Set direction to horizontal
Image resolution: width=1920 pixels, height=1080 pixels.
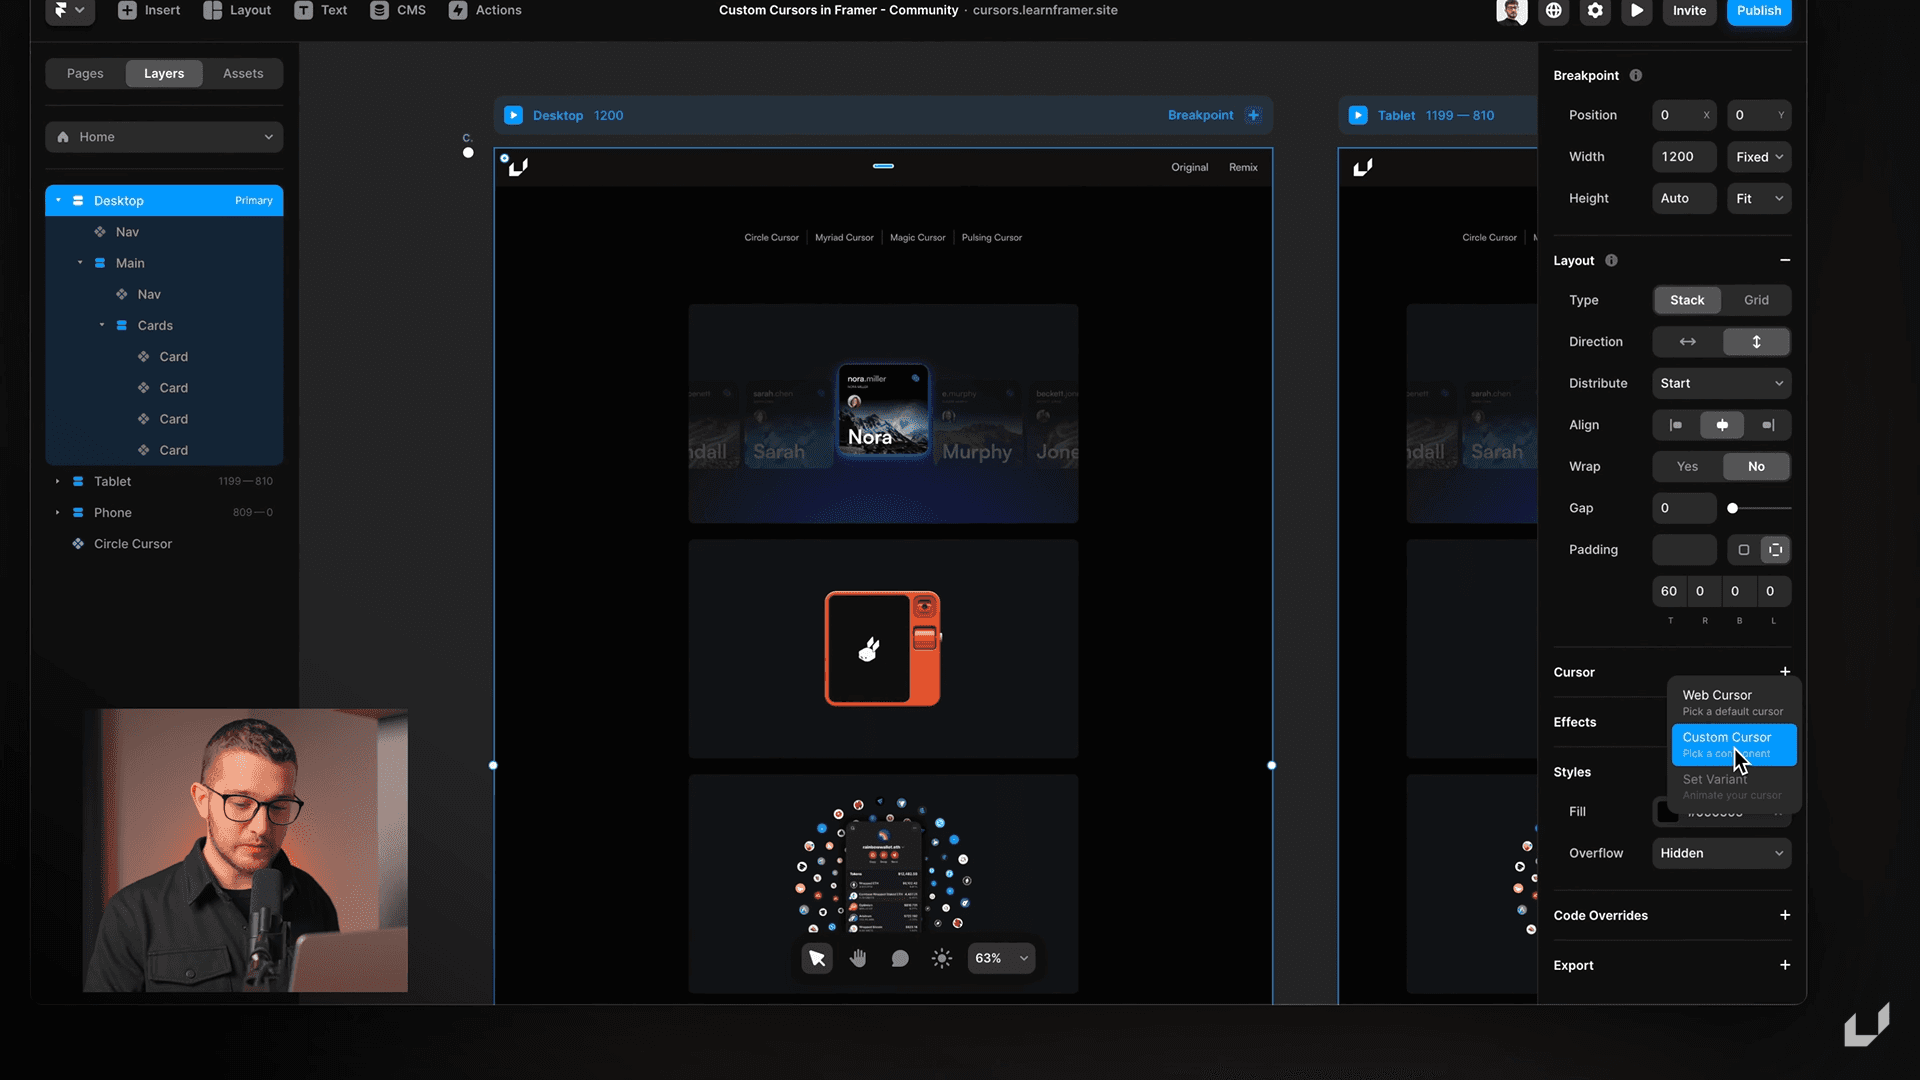(x=1687, y=342)
